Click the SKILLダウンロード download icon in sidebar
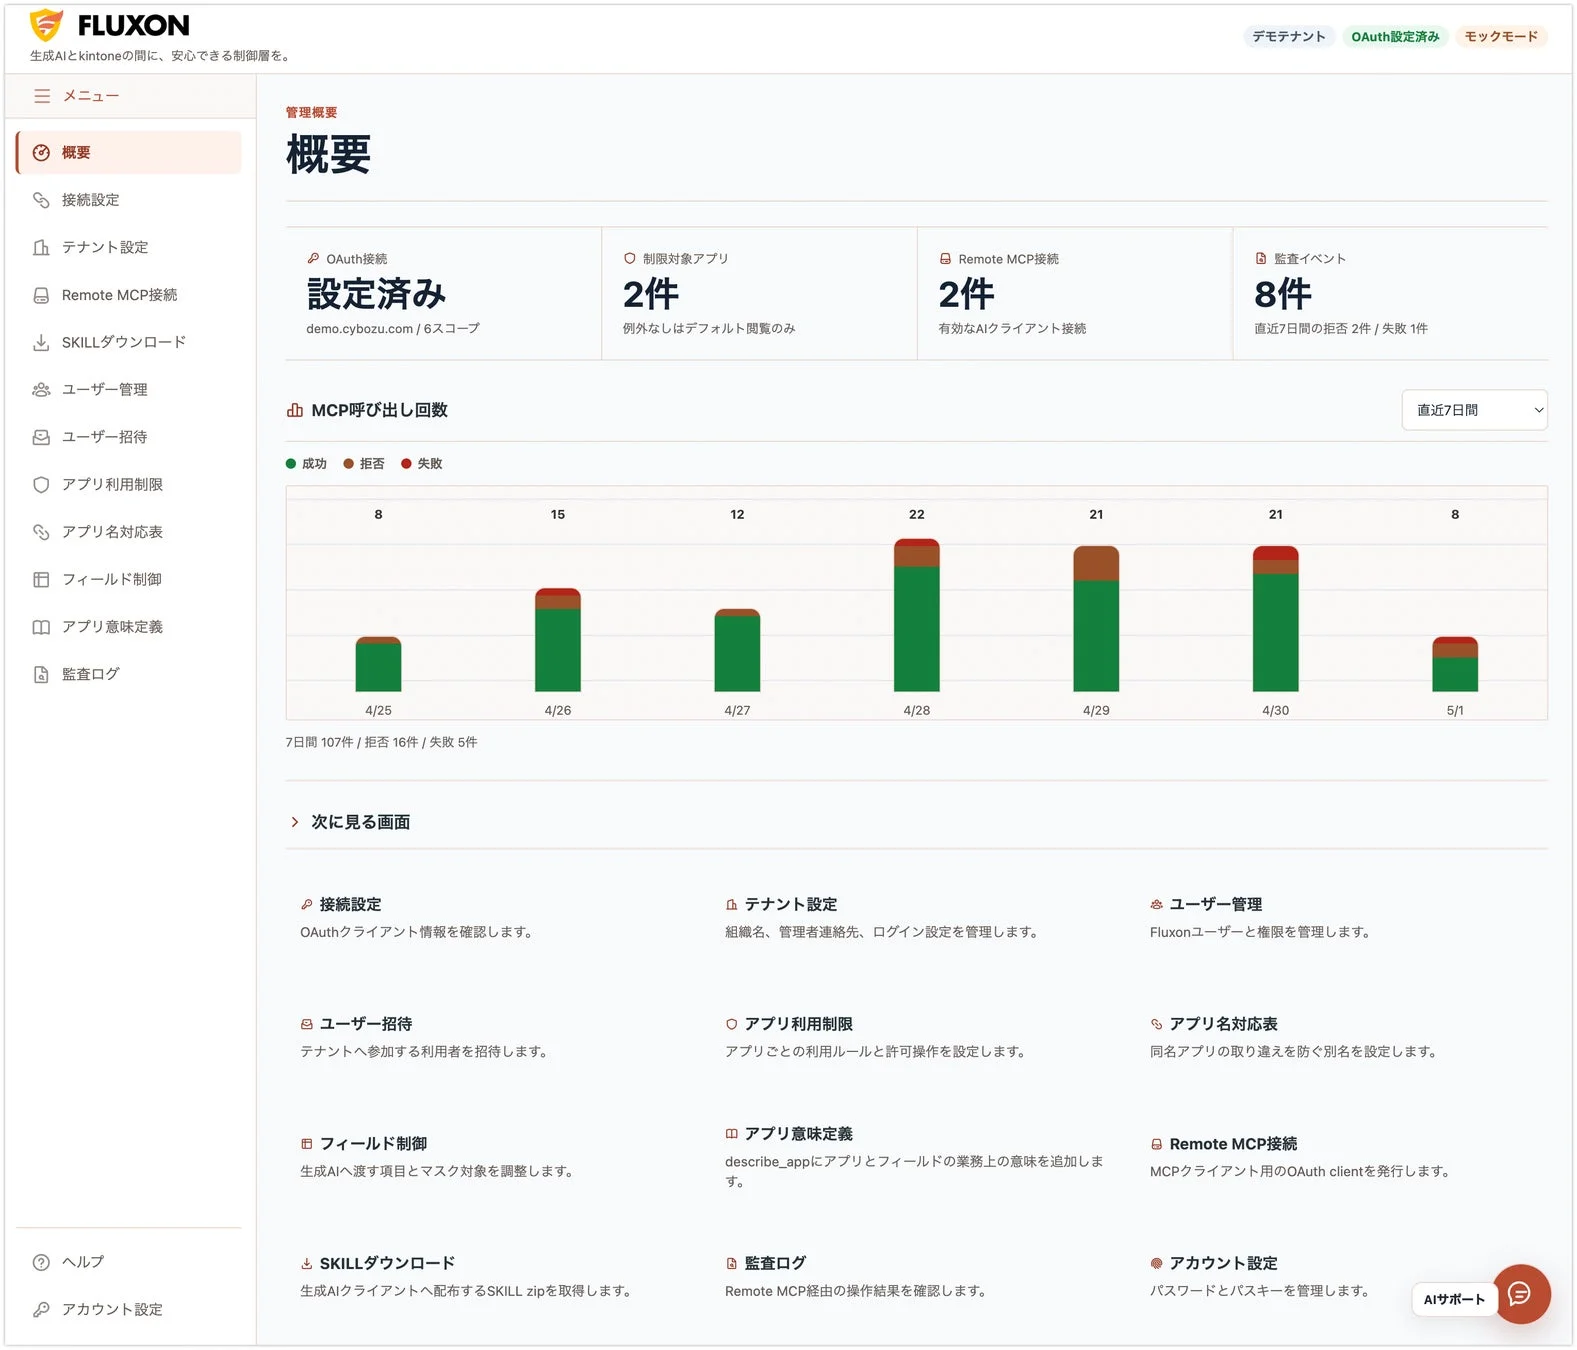This screenshot has height=1350, width=1577. click(41, 342)
